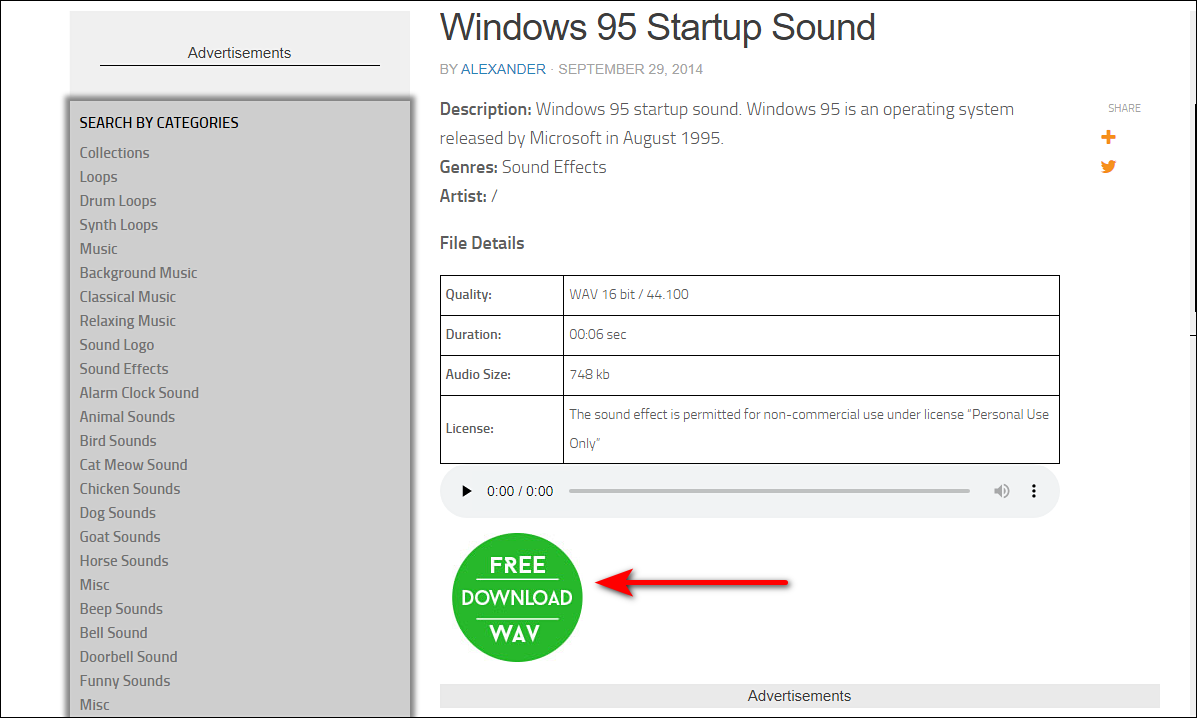Browse the Synth Loops category
This screenshot has width=1197, height=718.
tap(118, 224)
